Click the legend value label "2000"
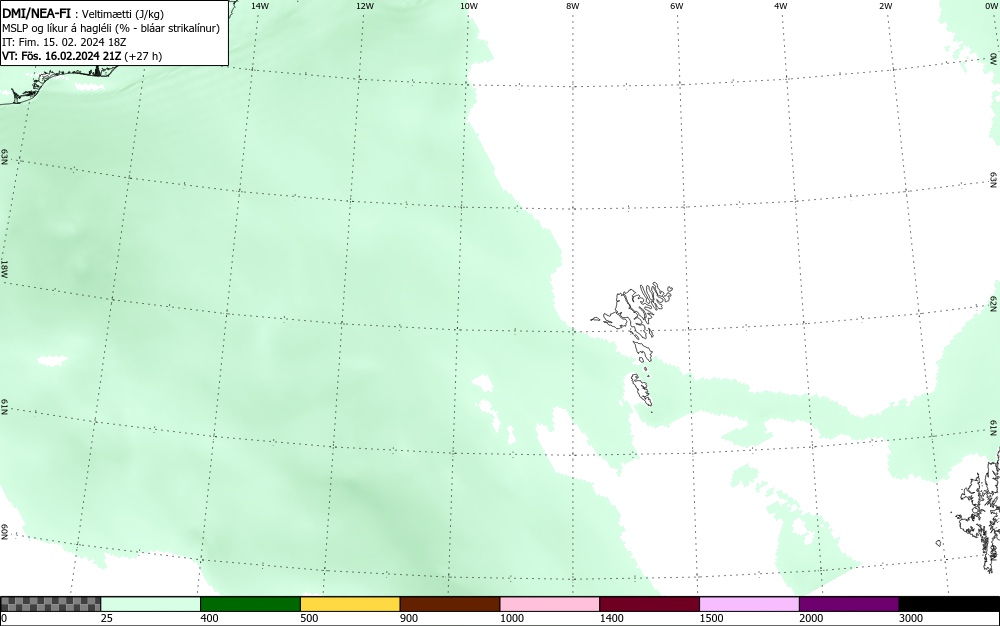The width and height of the screenshot is (1000, 626). pyautogui.click(x=811, y=618)
